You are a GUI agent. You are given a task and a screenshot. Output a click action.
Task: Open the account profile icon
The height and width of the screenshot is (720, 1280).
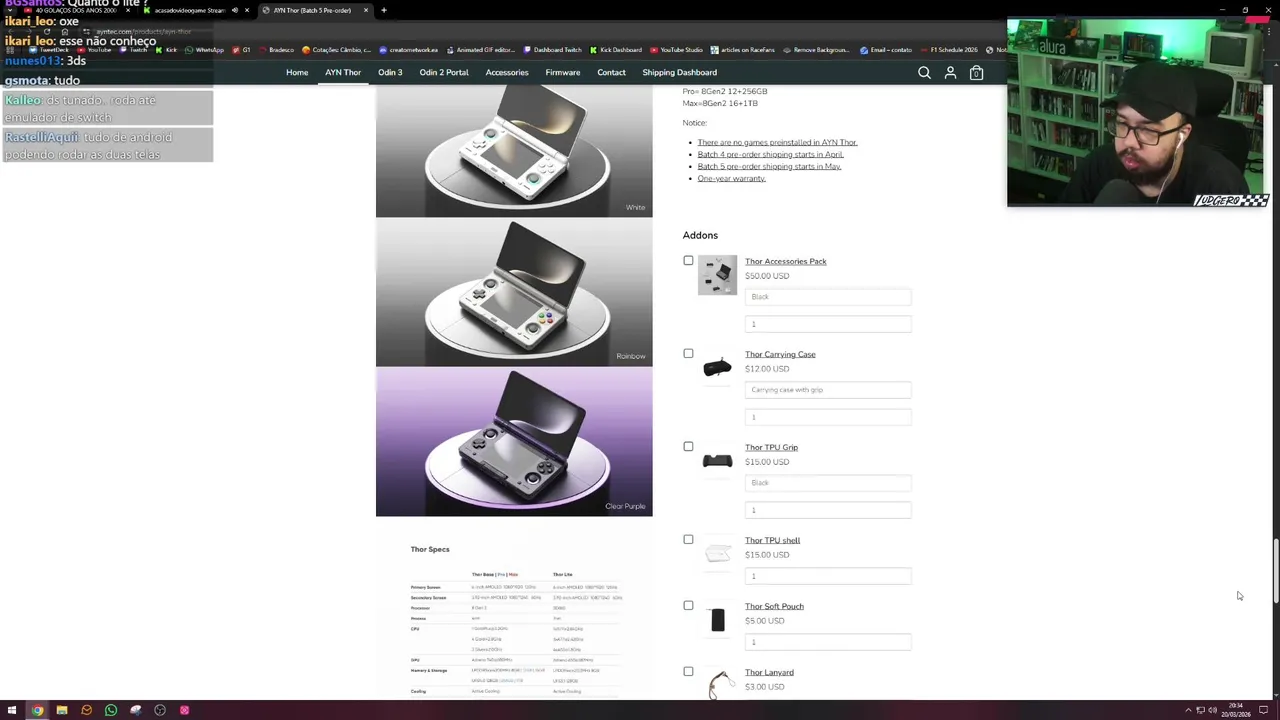click(x=950, y=72)
